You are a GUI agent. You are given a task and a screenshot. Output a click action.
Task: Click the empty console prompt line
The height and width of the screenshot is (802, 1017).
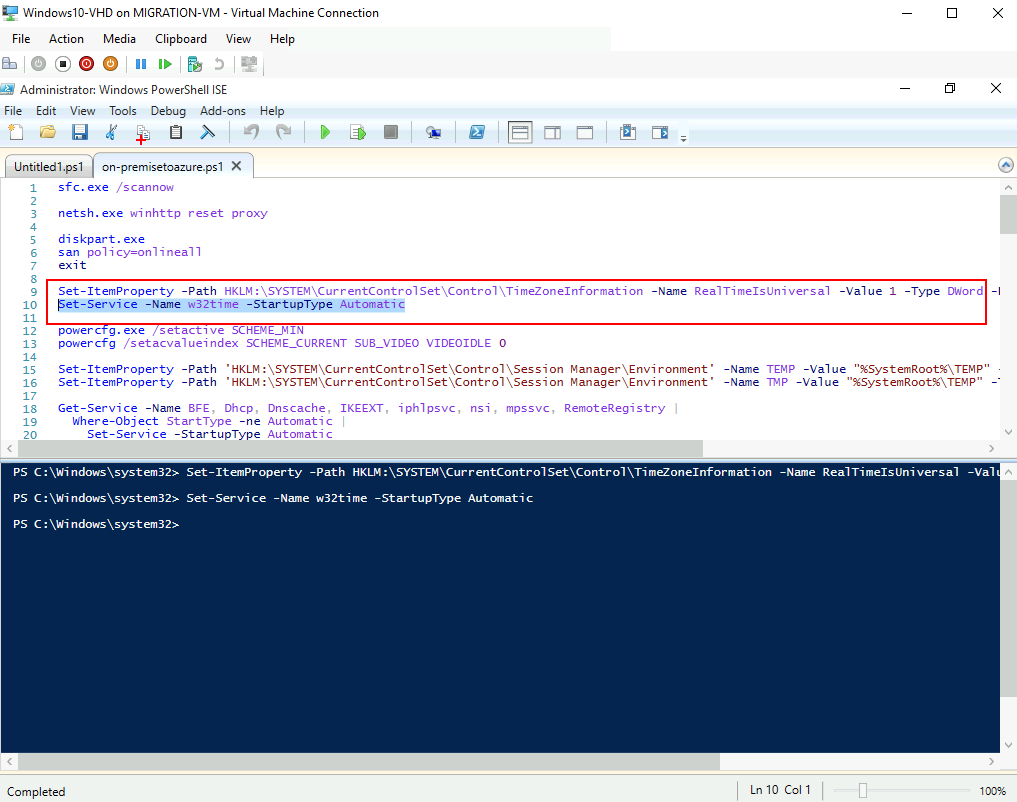pyautogui.click(x=96, y=524)
